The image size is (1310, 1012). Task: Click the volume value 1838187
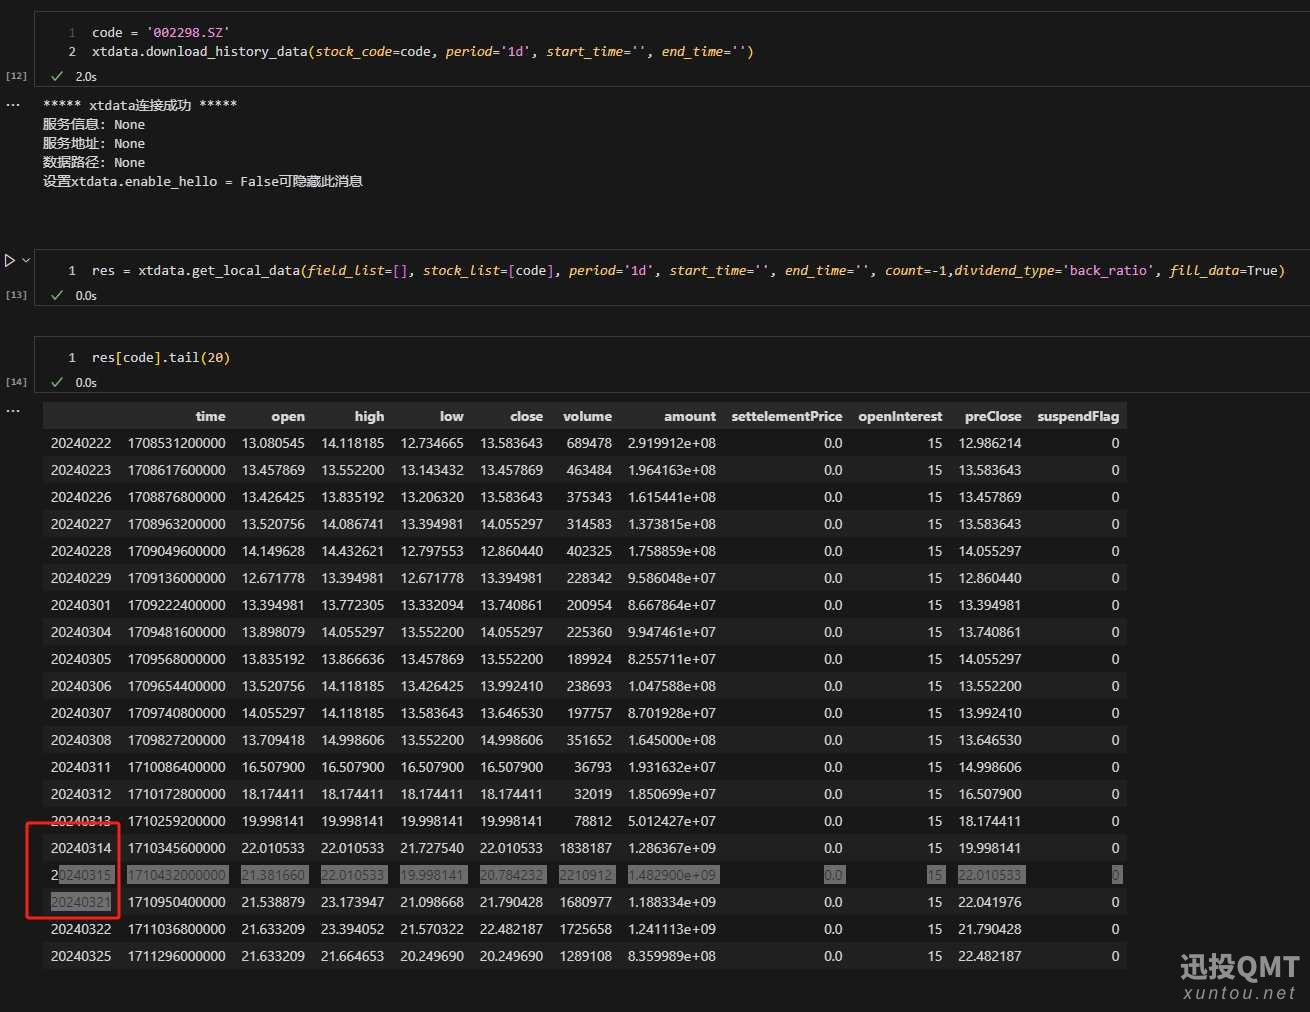tap(586, 848)
